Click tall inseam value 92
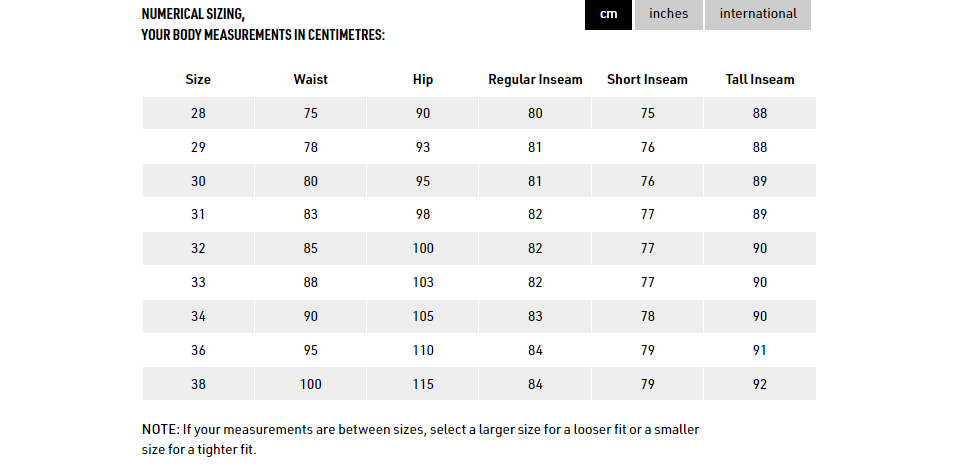The image size is (957, 468). (x=760, y=384)
